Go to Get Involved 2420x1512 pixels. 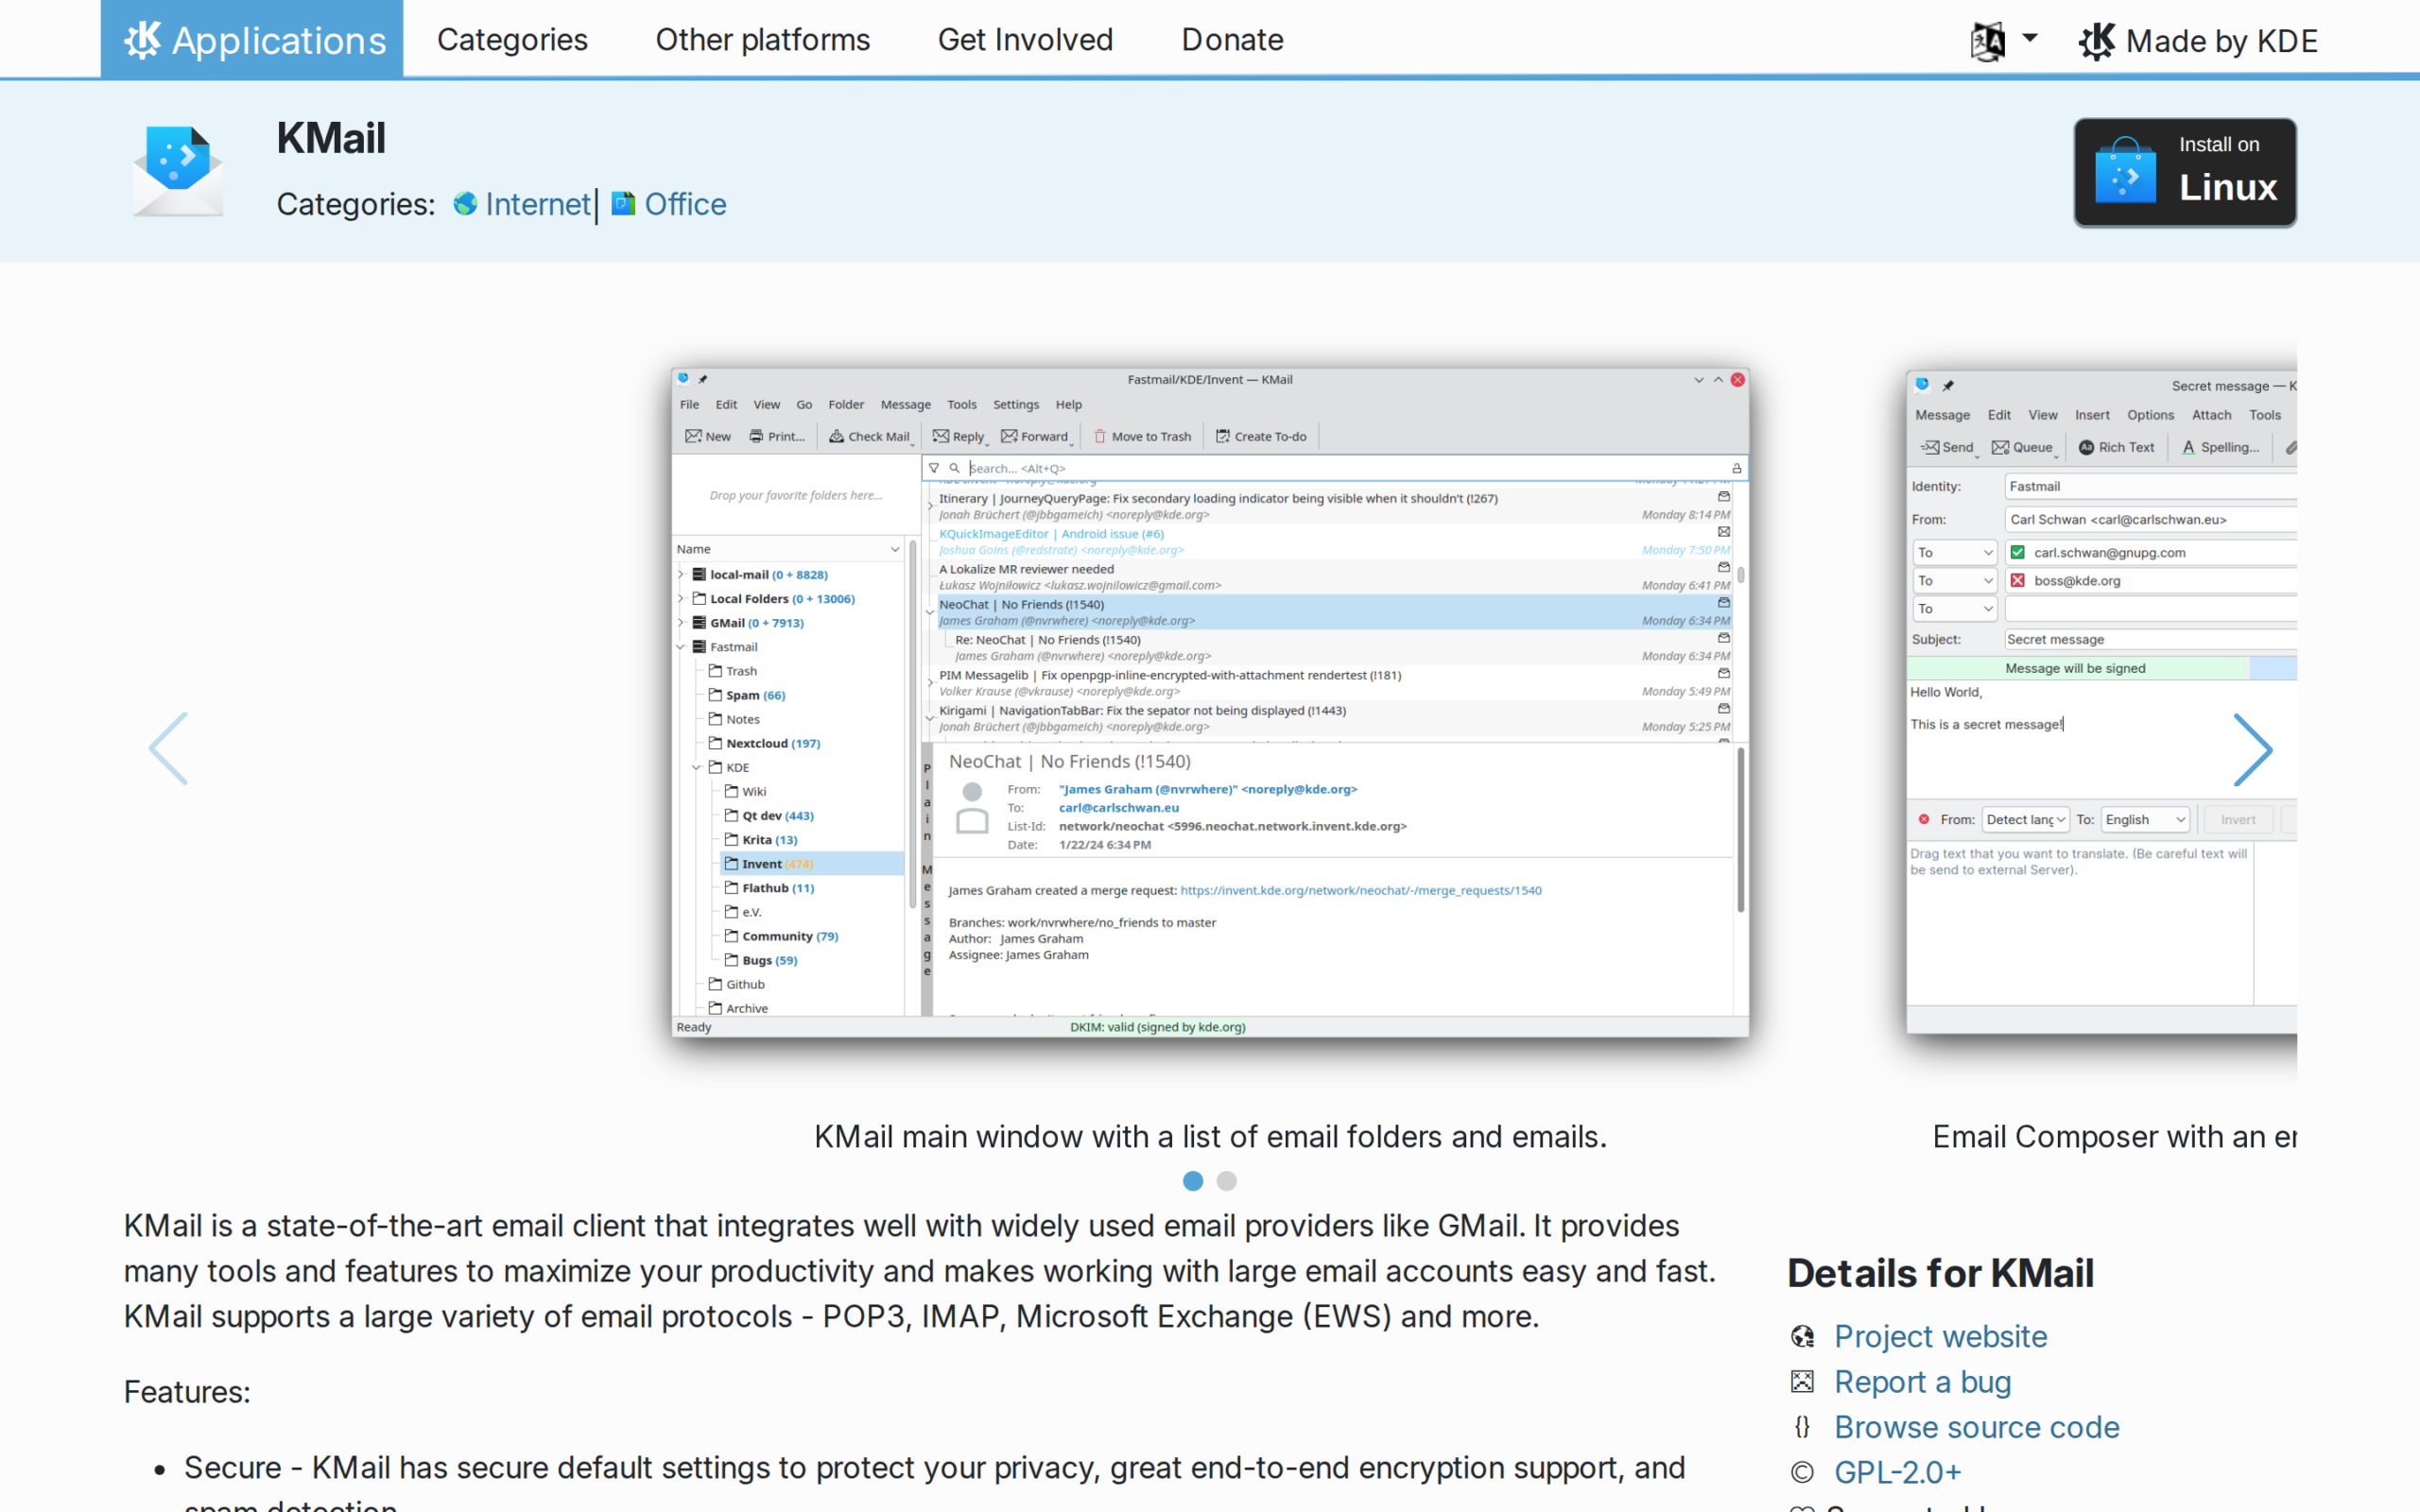point(1025,40)
